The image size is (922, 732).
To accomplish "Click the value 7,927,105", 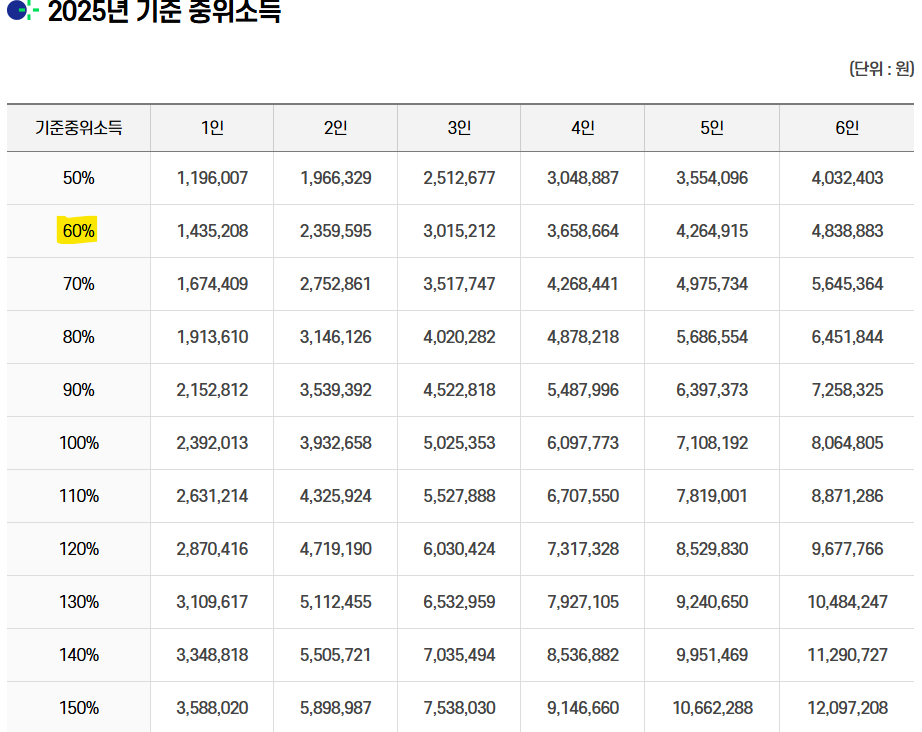I will point(583,601).
